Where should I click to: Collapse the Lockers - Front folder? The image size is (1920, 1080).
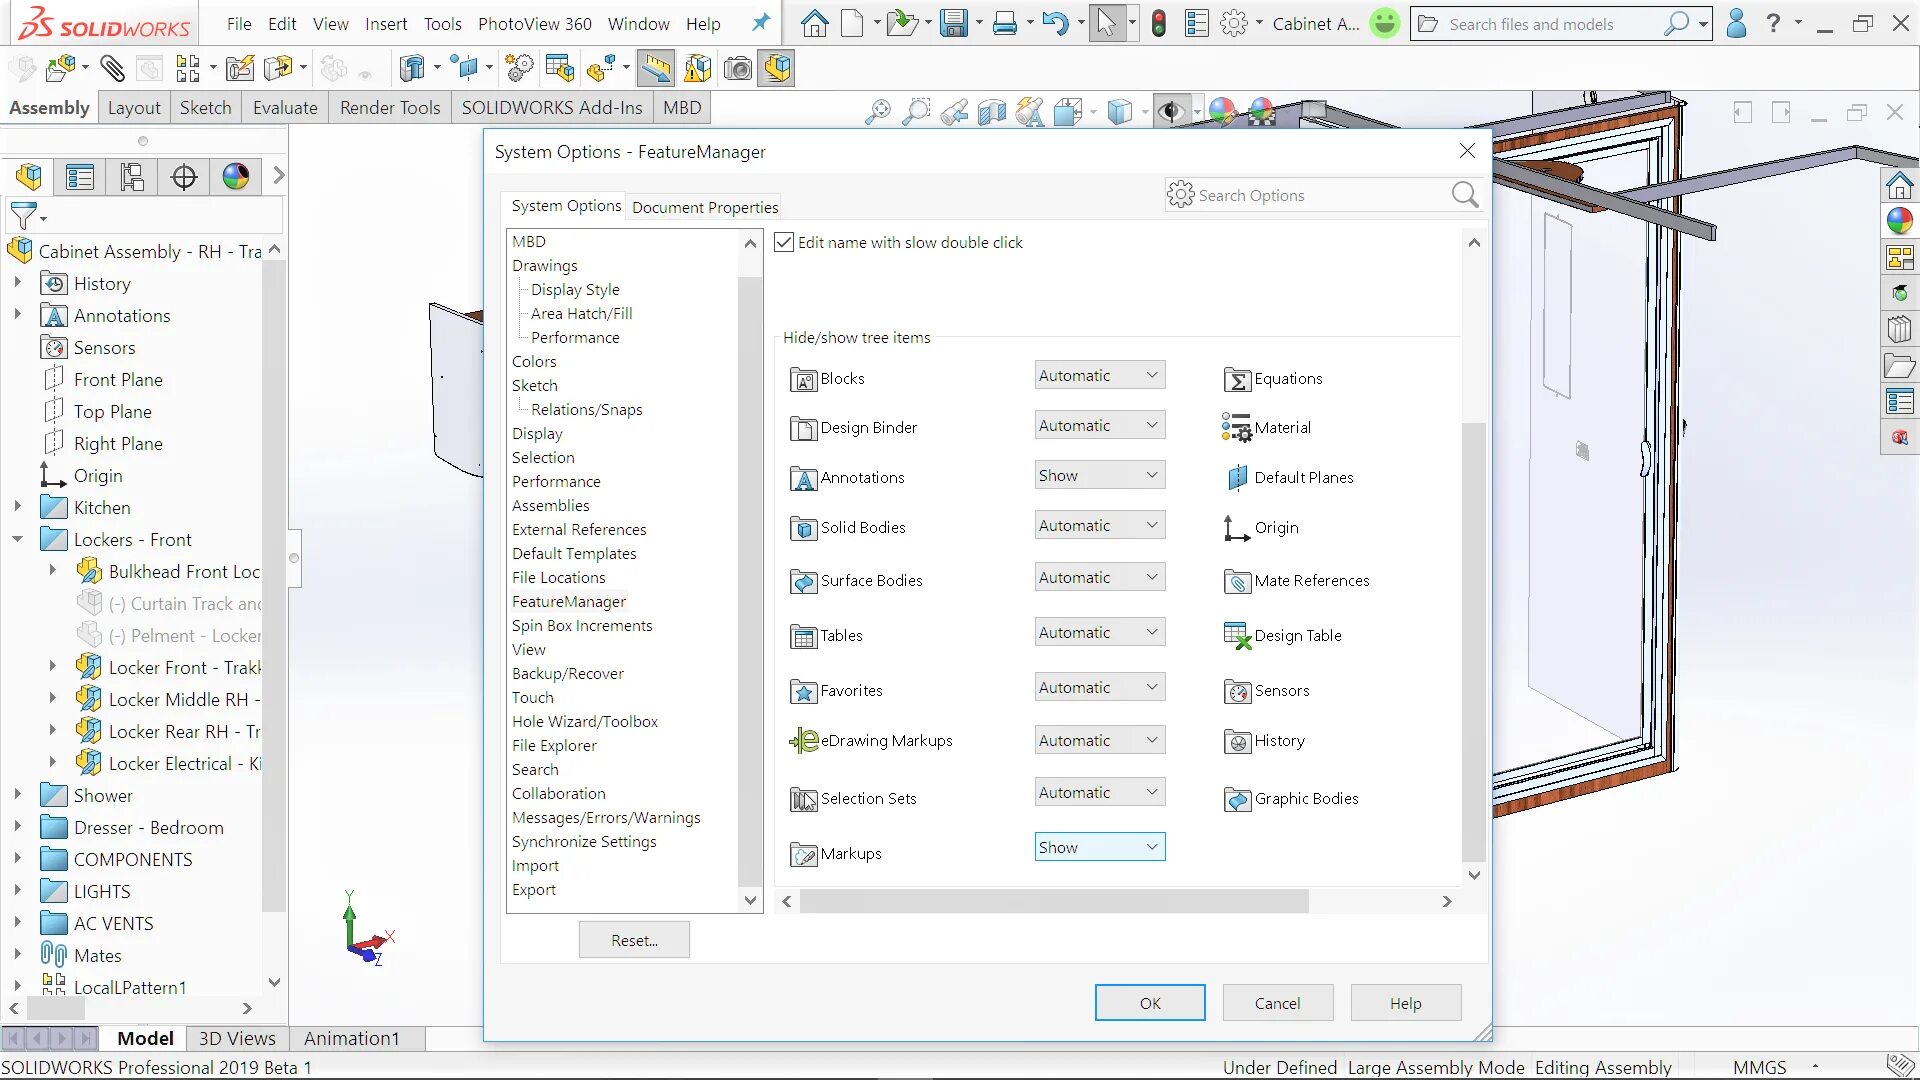point(17,539)
